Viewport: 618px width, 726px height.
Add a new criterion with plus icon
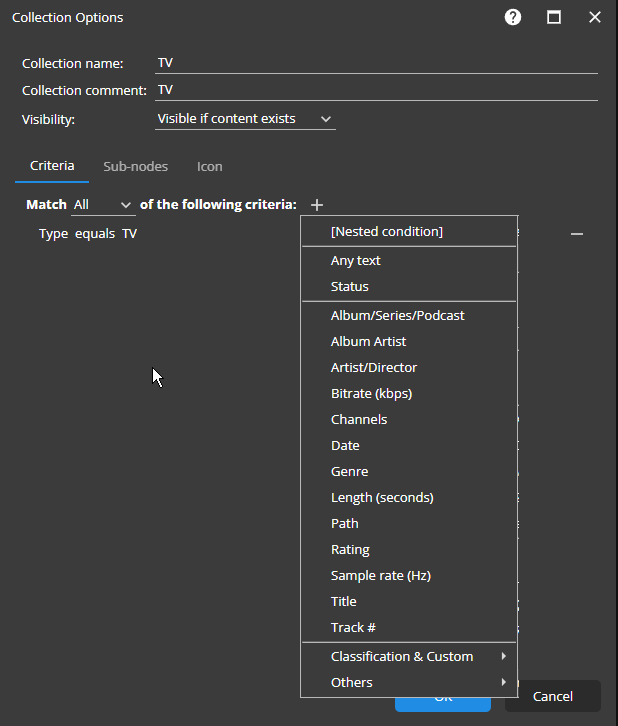click(317, 205)
